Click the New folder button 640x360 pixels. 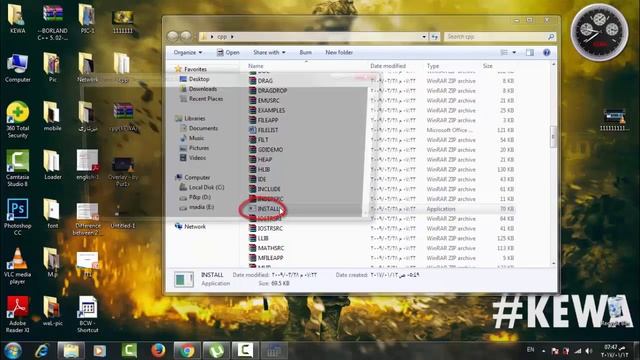coord(339,52)
